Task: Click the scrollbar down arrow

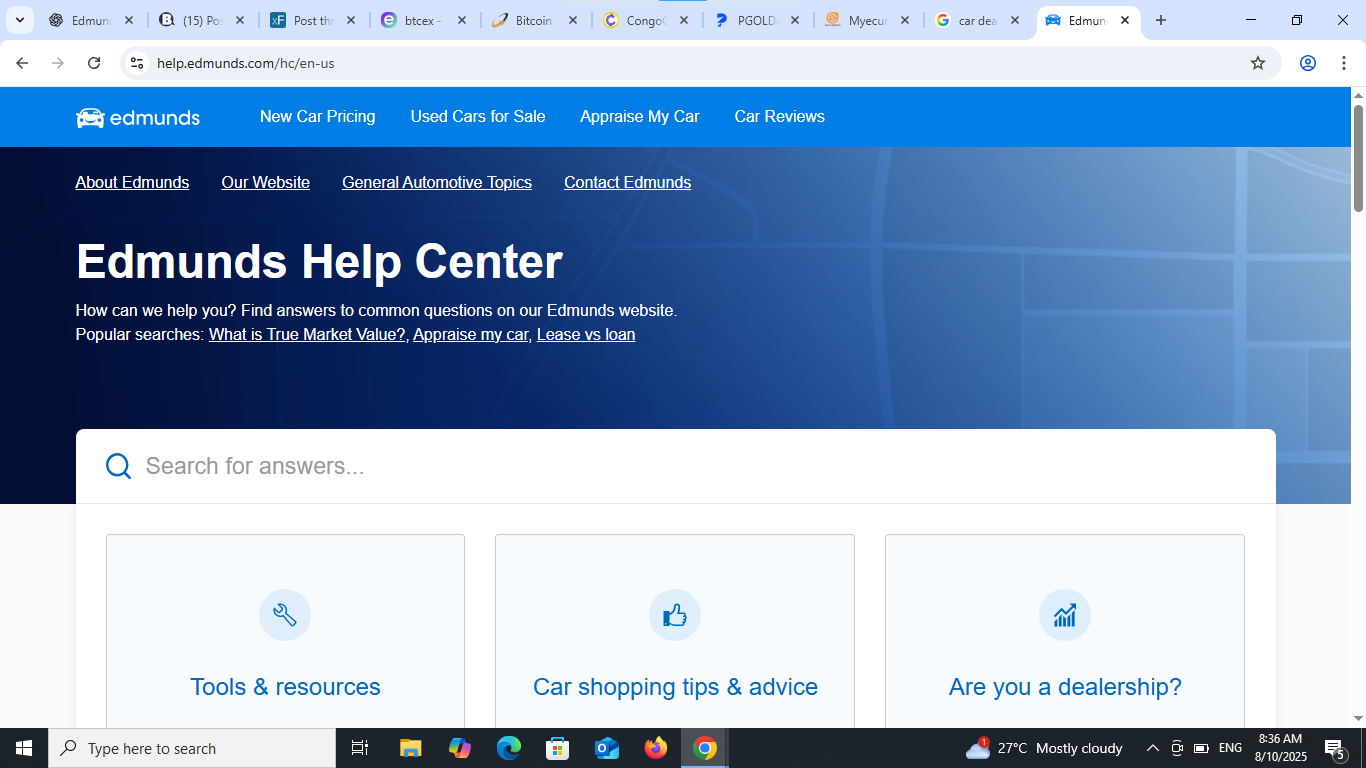Action: click(x=1358, y=718)
